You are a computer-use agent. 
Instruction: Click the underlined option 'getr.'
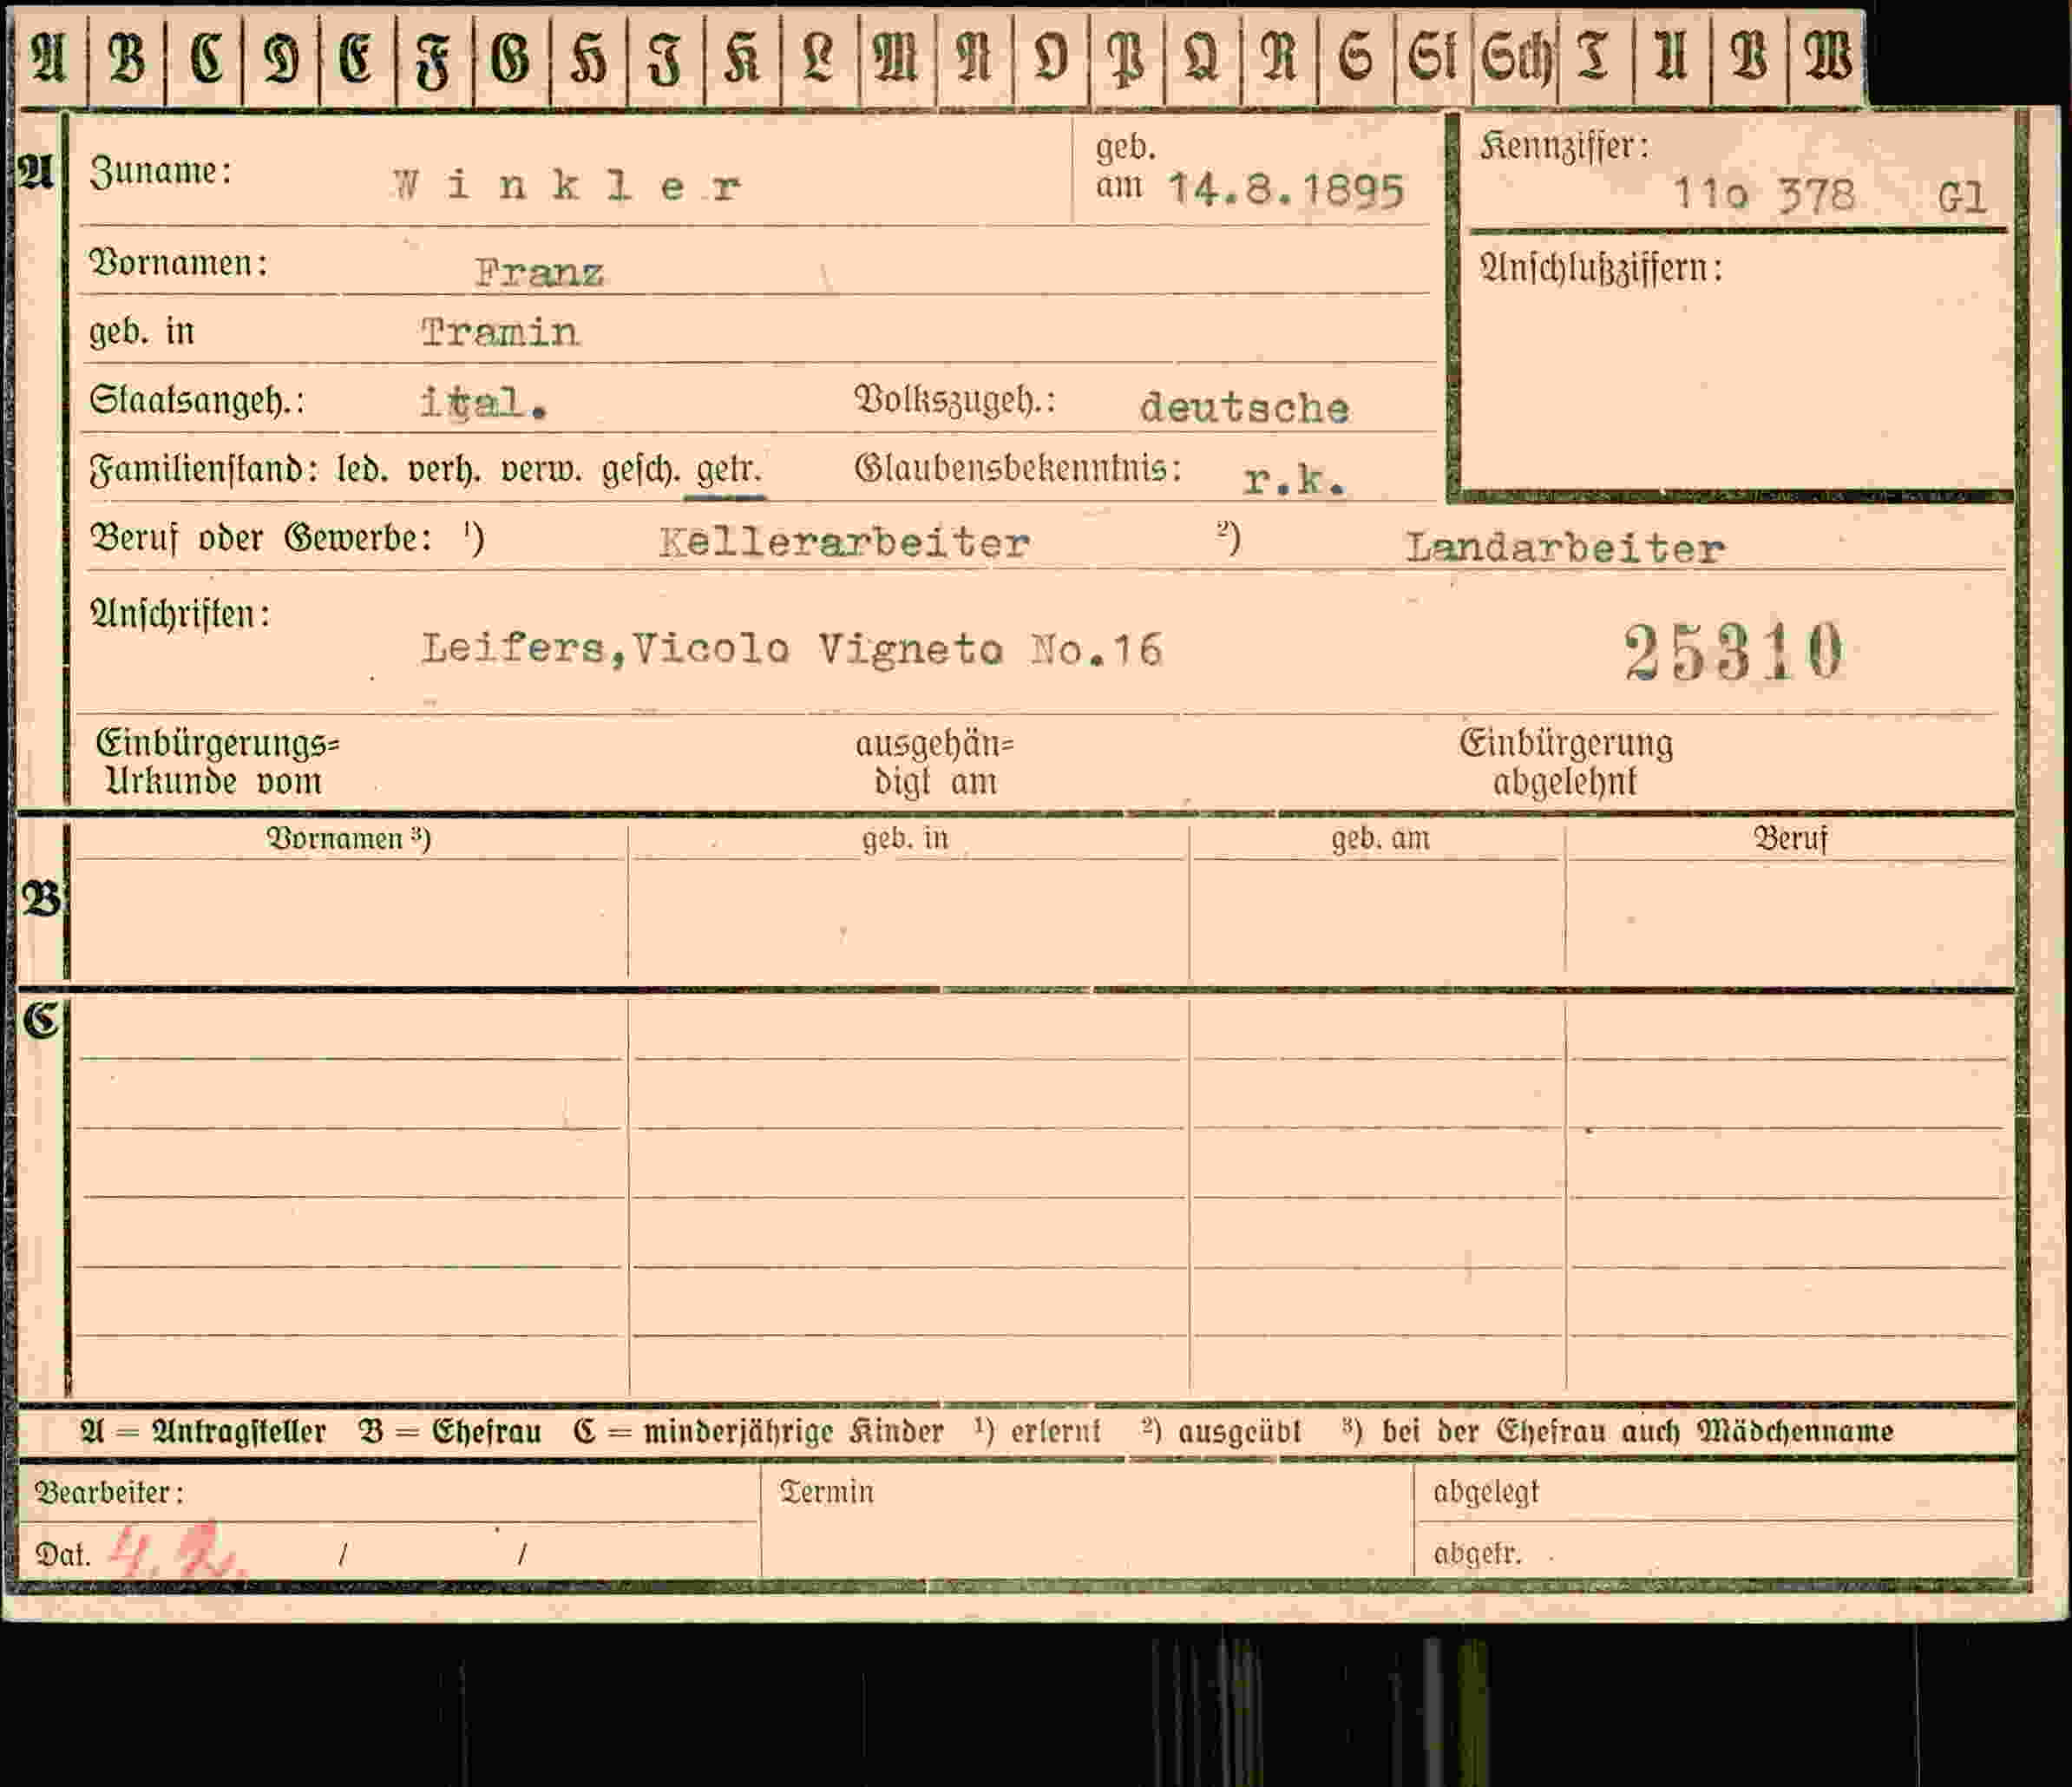coord(729,470)
